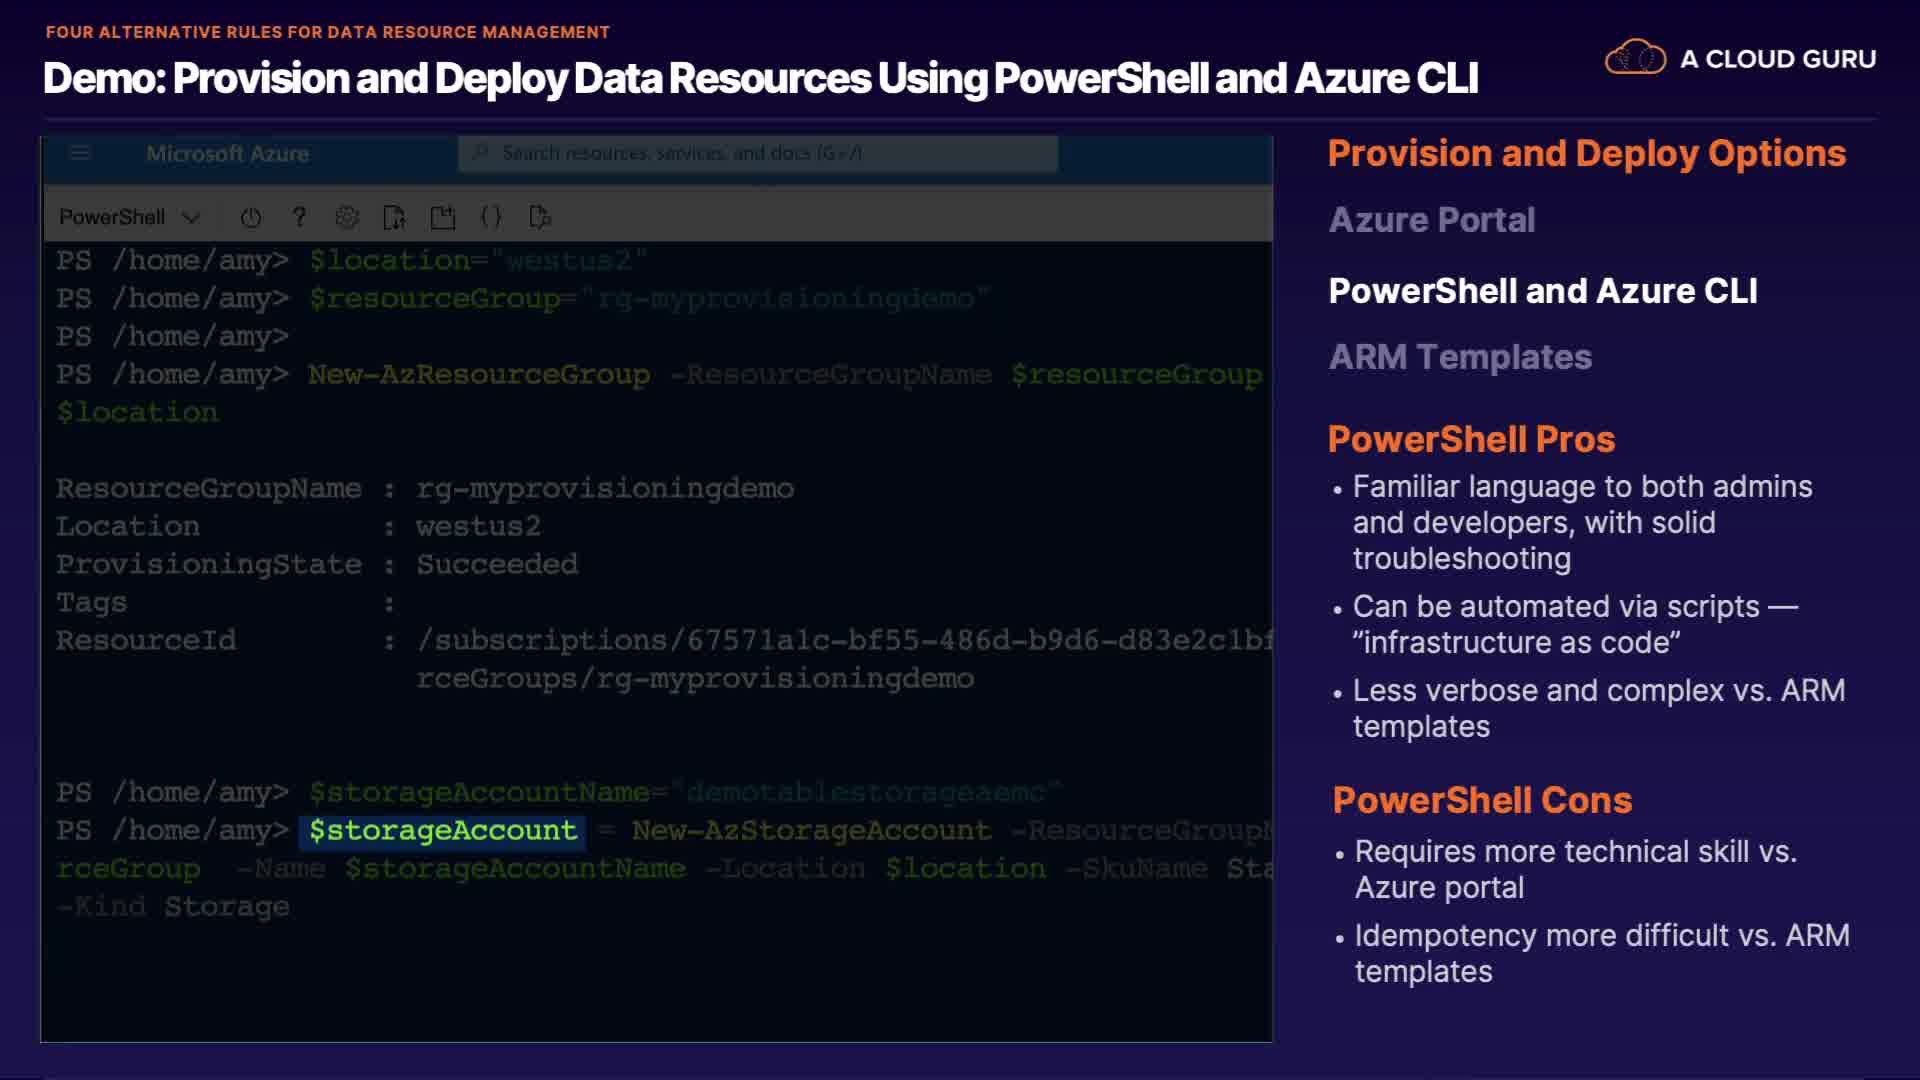Image resolution: width=1920 pixels, height=1080 pixels.
Task: Open new session icon in Cloud Shell
Action: [x=443, y=217]
